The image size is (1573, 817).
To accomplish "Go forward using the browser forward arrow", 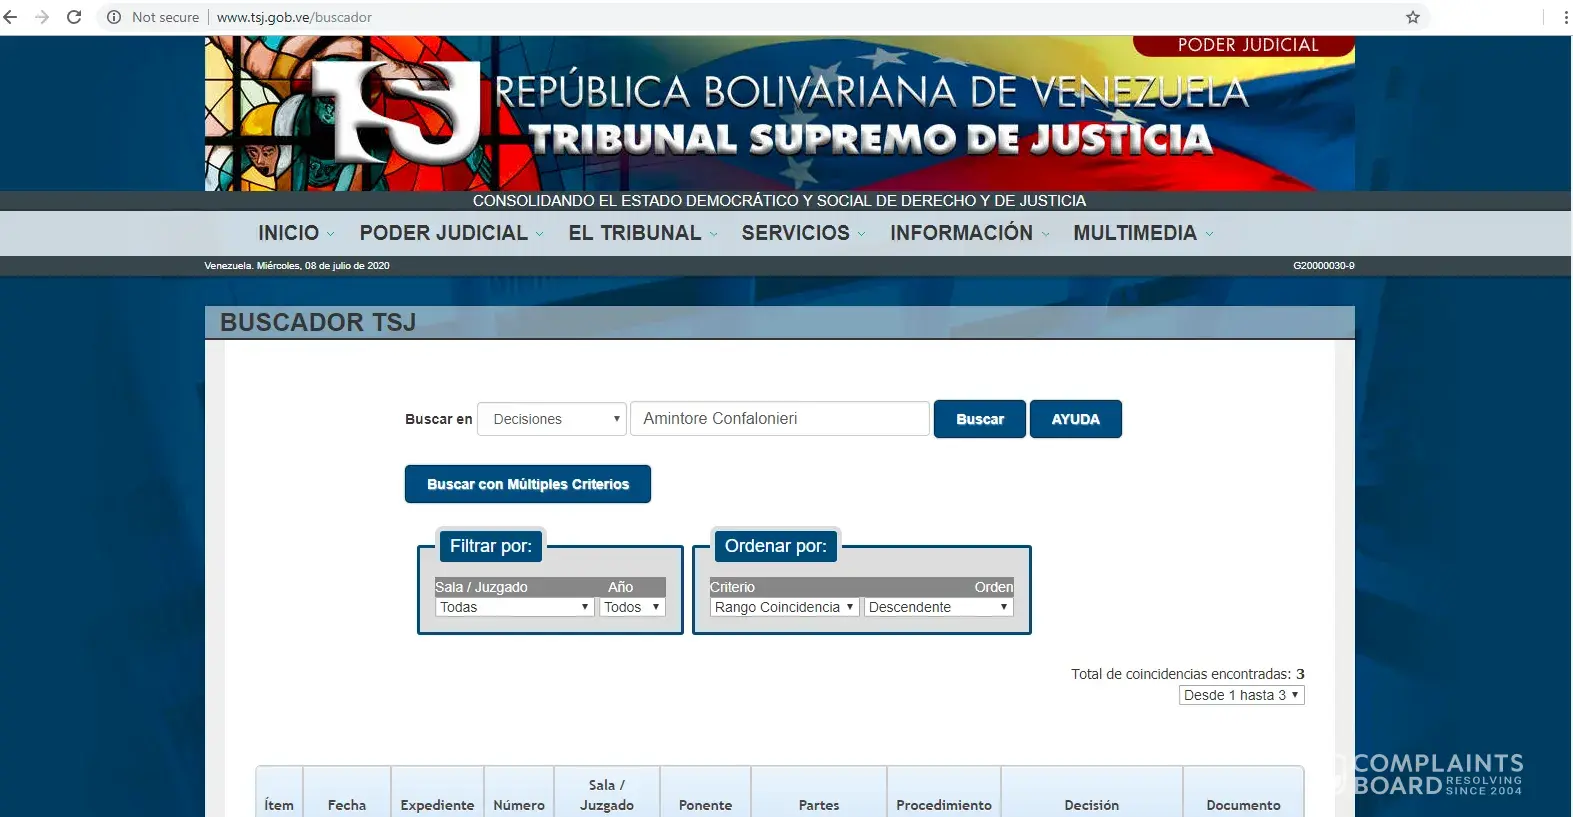I will pos(42,17).
